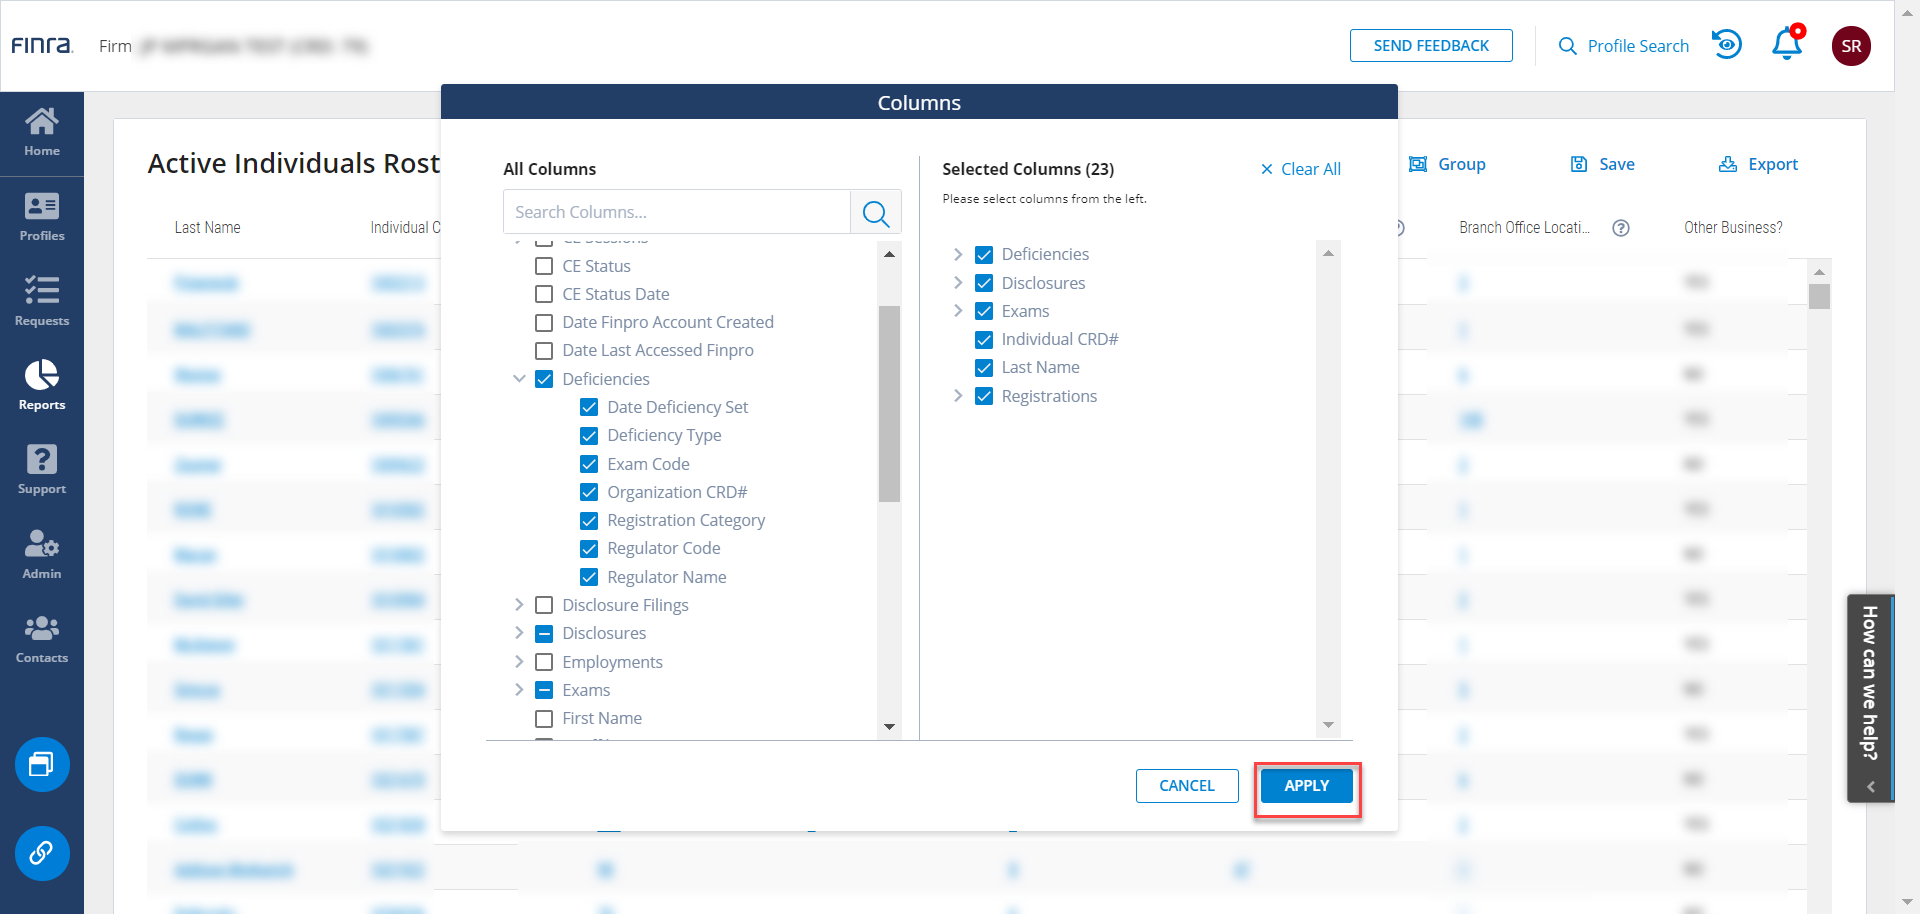
Task: Check the CE Status checkbox
Action: coord(544,266)
